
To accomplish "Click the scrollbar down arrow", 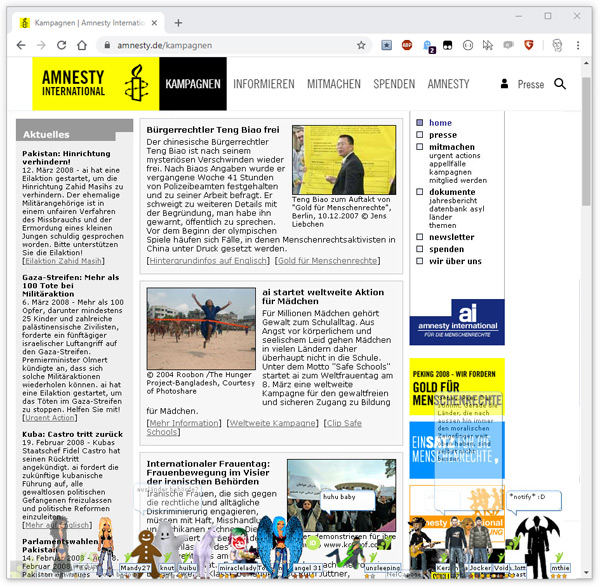I will [x=586, y=573].
